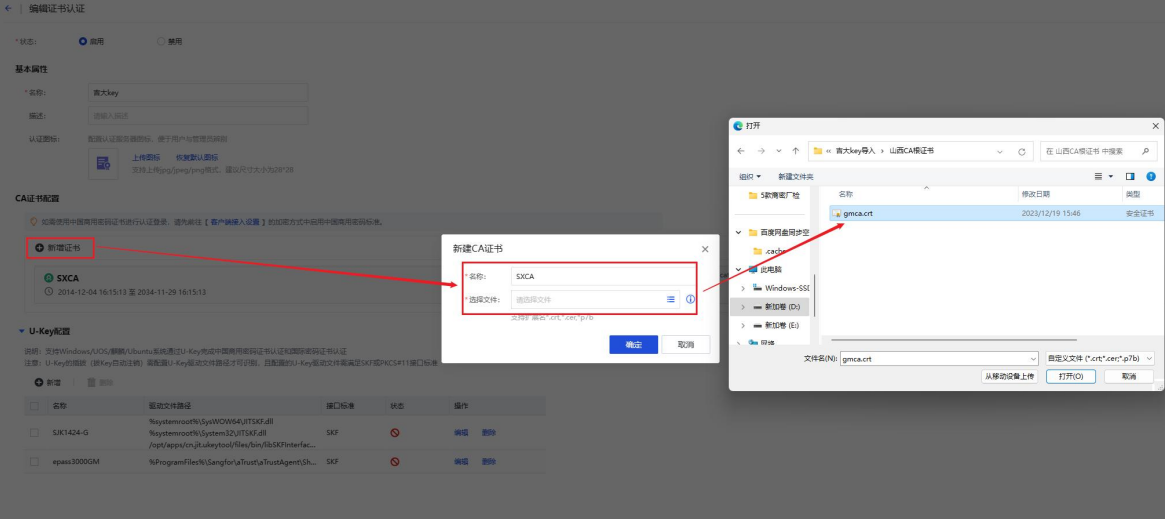This screenshot has height=519, width=1165.
Task: Open the file type filter dropdown
Action: coord(1099,358)
